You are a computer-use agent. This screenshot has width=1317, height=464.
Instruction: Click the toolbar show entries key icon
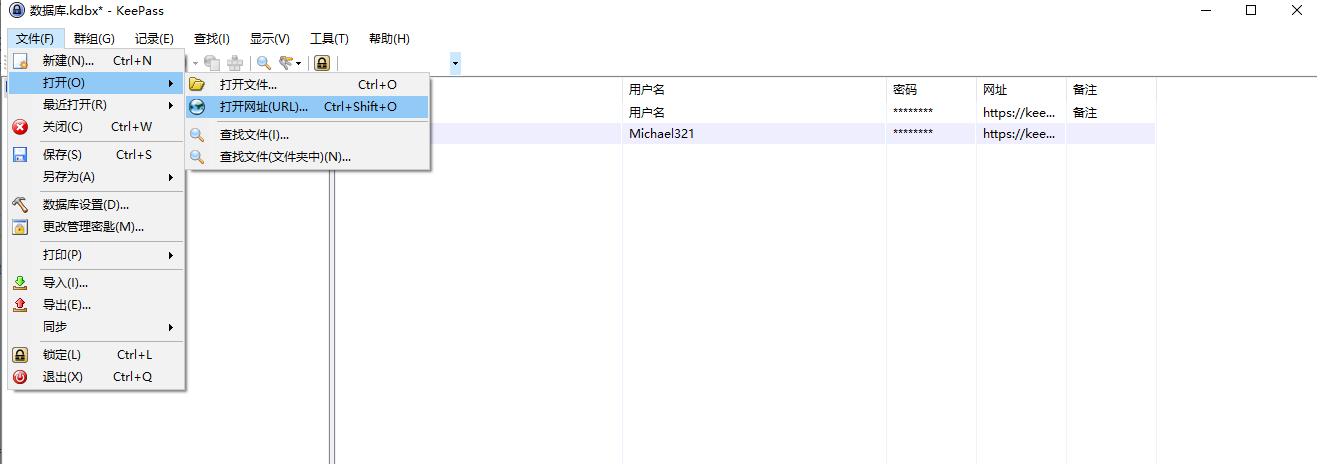click(x=287, y=63)
